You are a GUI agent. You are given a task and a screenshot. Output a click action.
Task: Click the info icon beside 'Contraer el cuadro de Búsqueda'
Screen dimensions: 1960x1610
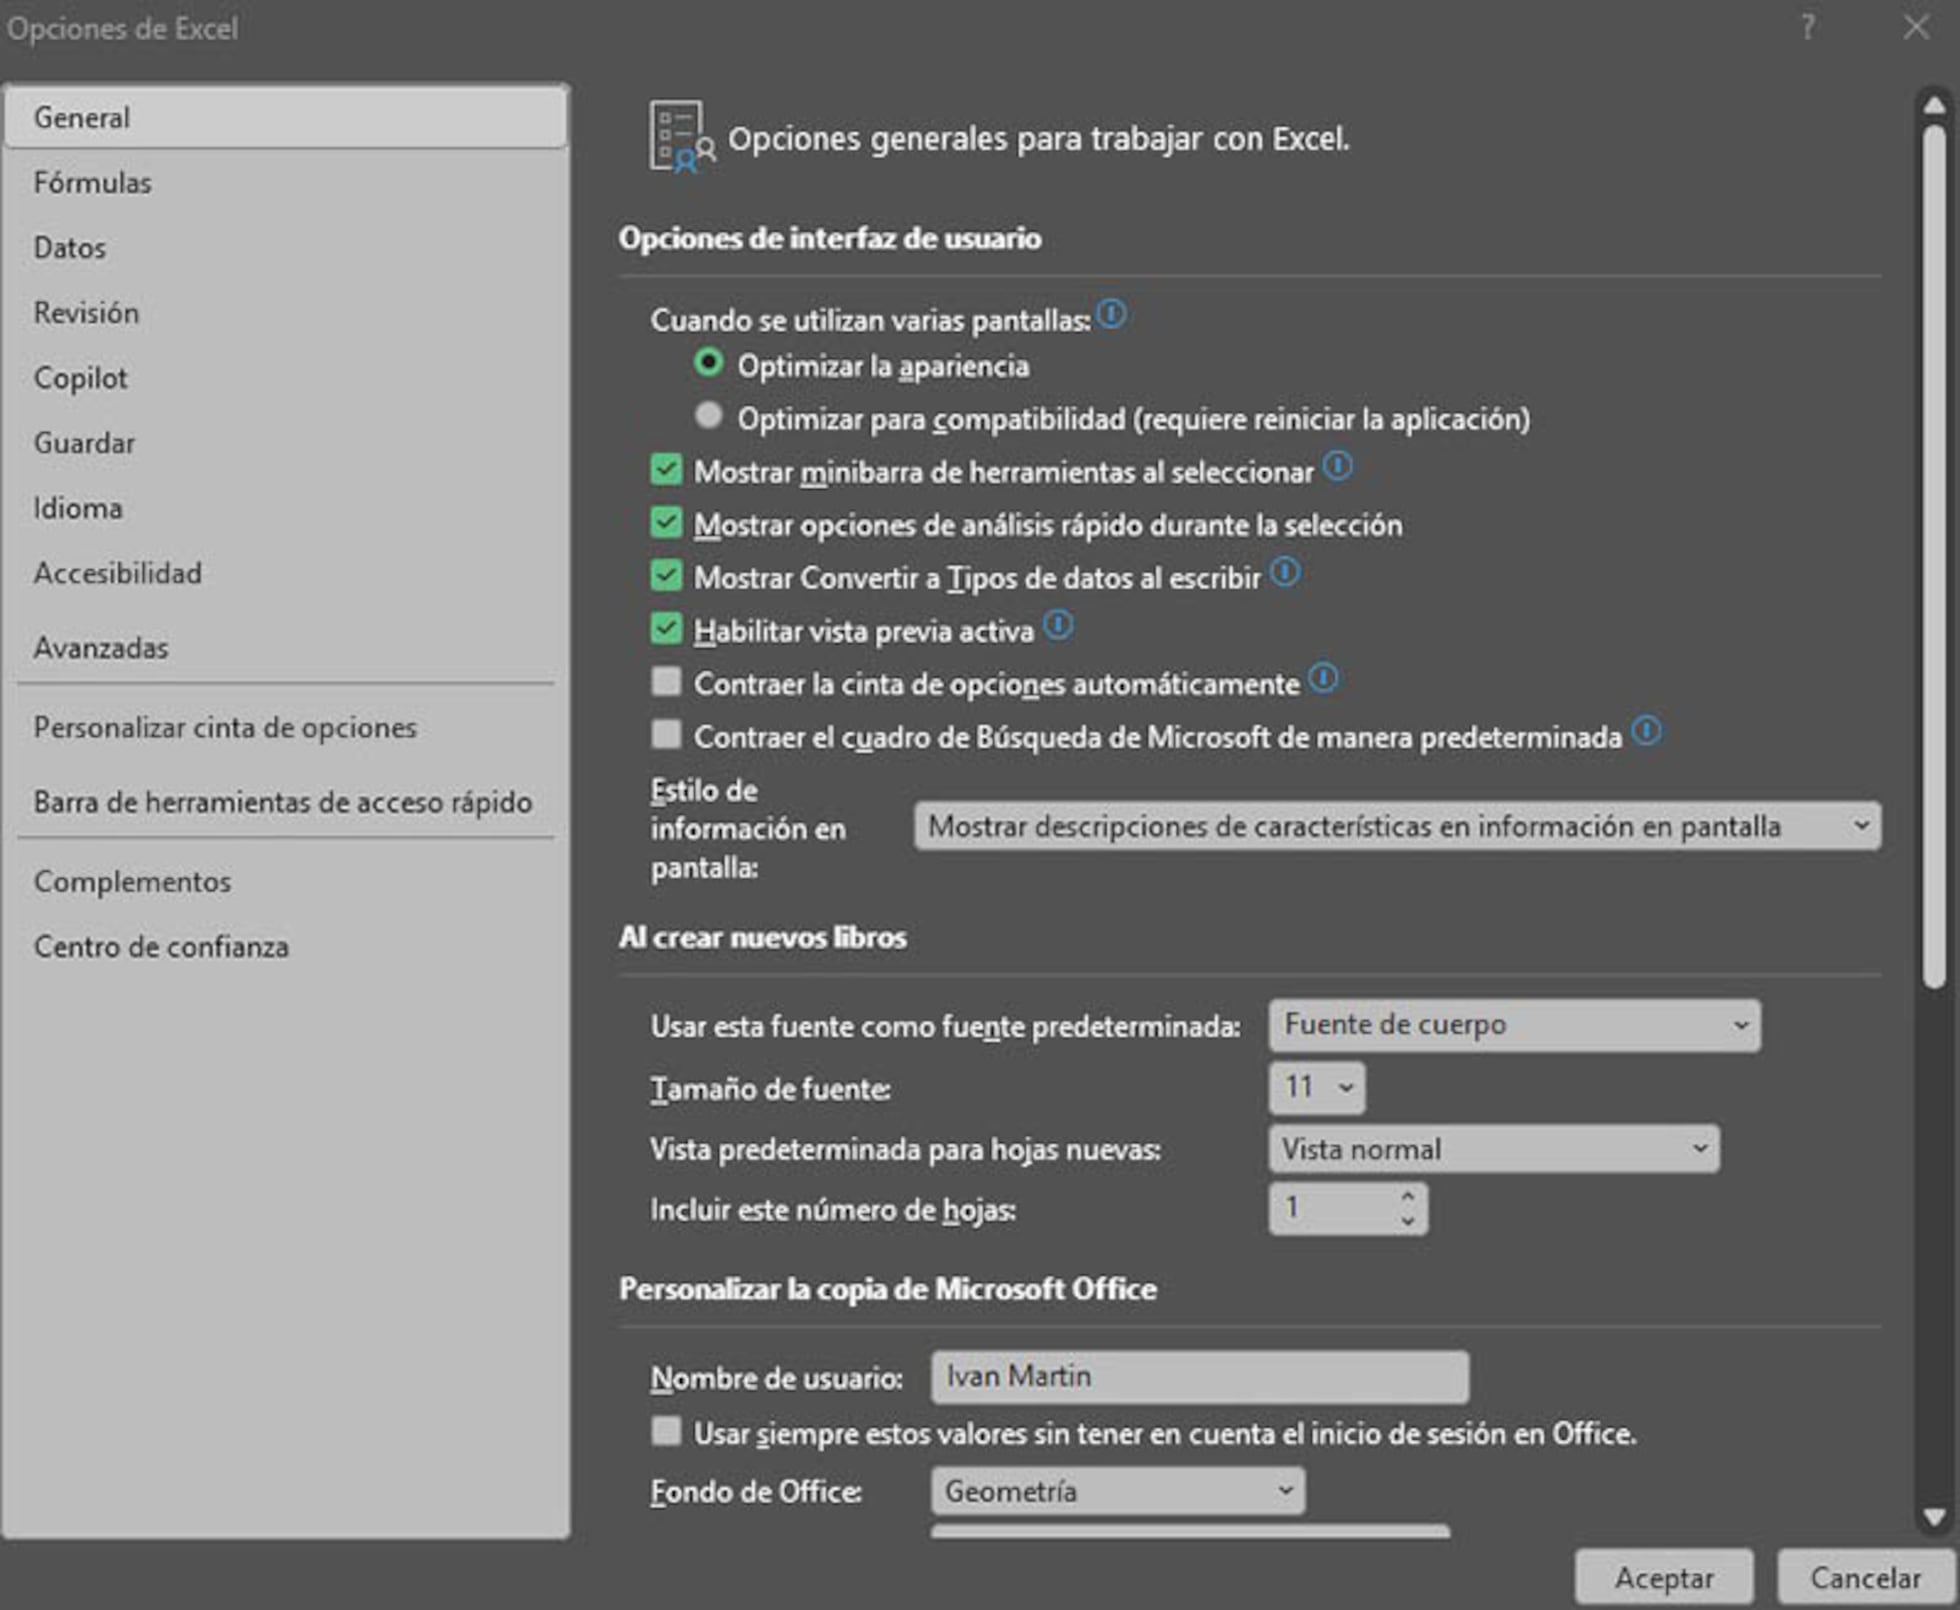(1648, 730)
